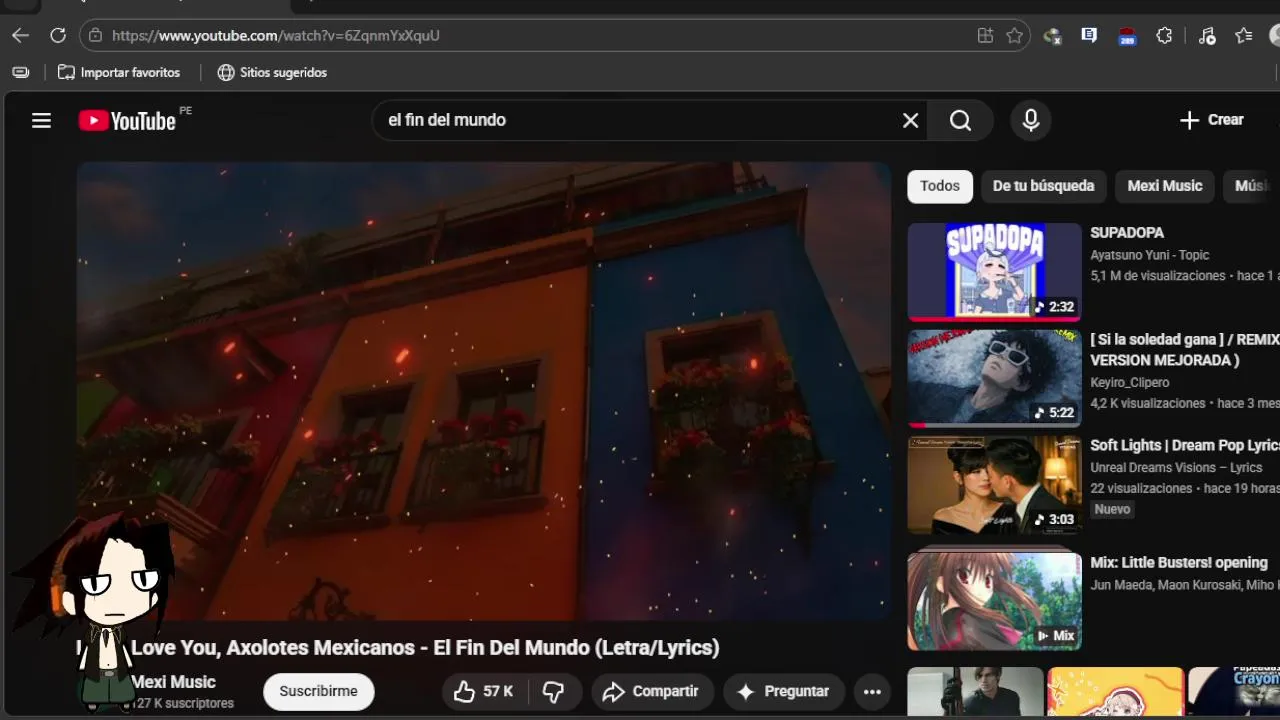Screen dimensions: 1280x720
Task: Open the SUPADOPA video thumbnail
Action: [x=994, y=272]
